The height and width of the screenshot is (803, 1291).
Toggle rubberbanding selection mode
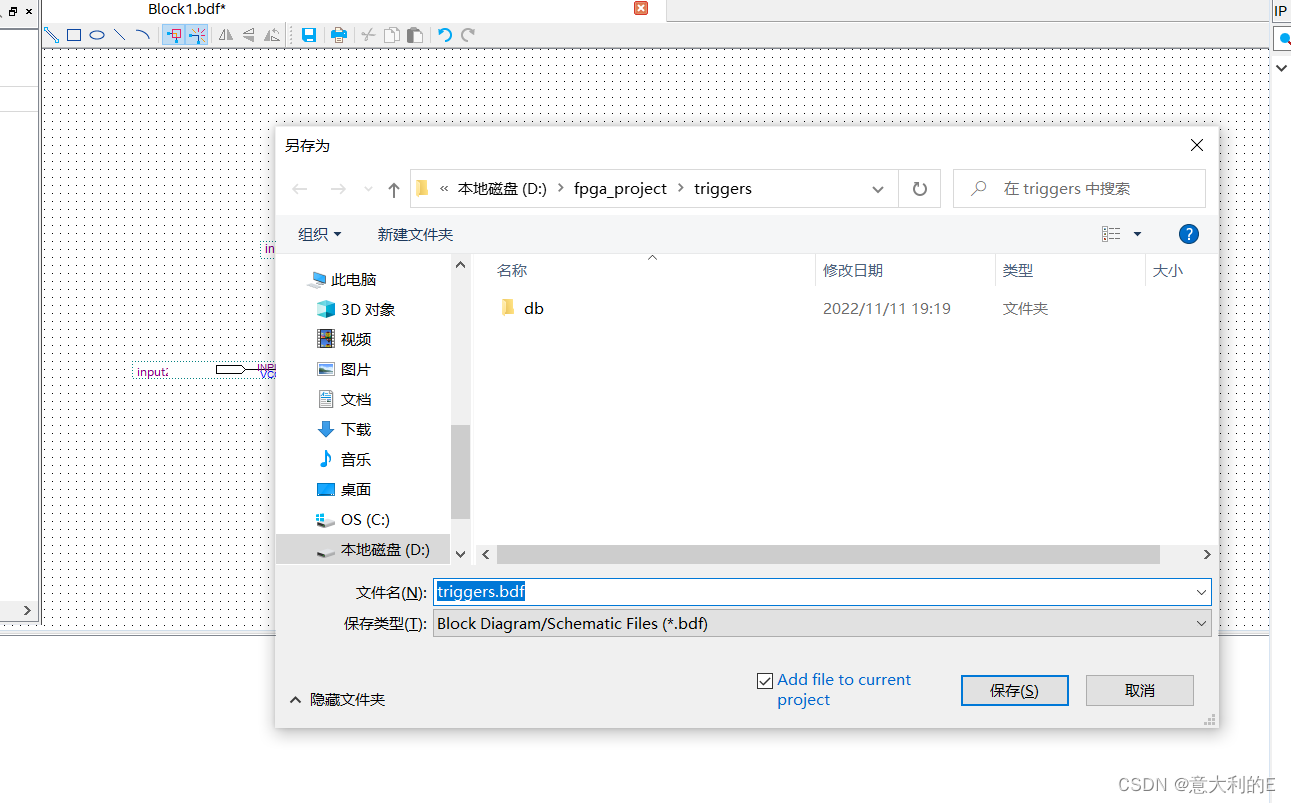pos(173,35)
